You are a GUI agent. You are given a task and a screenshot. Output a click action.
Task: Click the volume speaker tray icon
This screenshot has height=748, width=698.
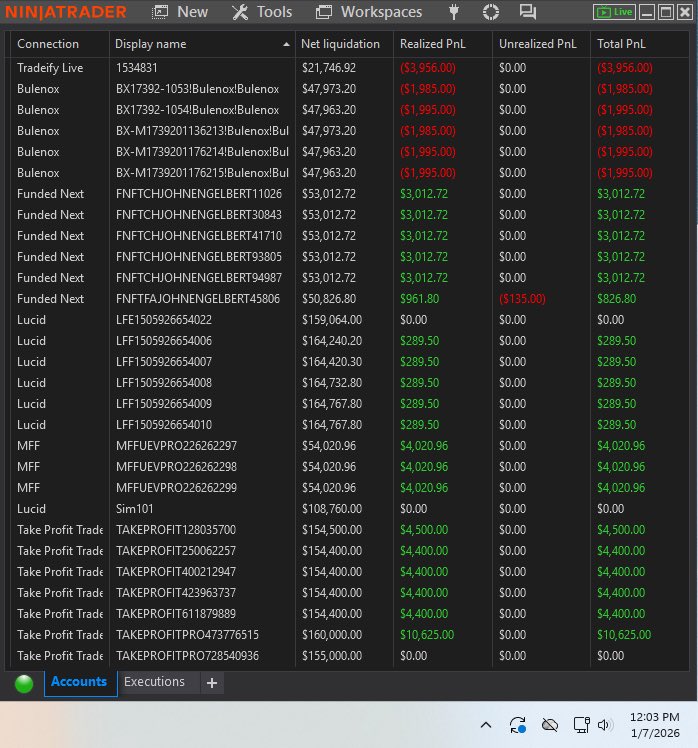coord(604,725)
